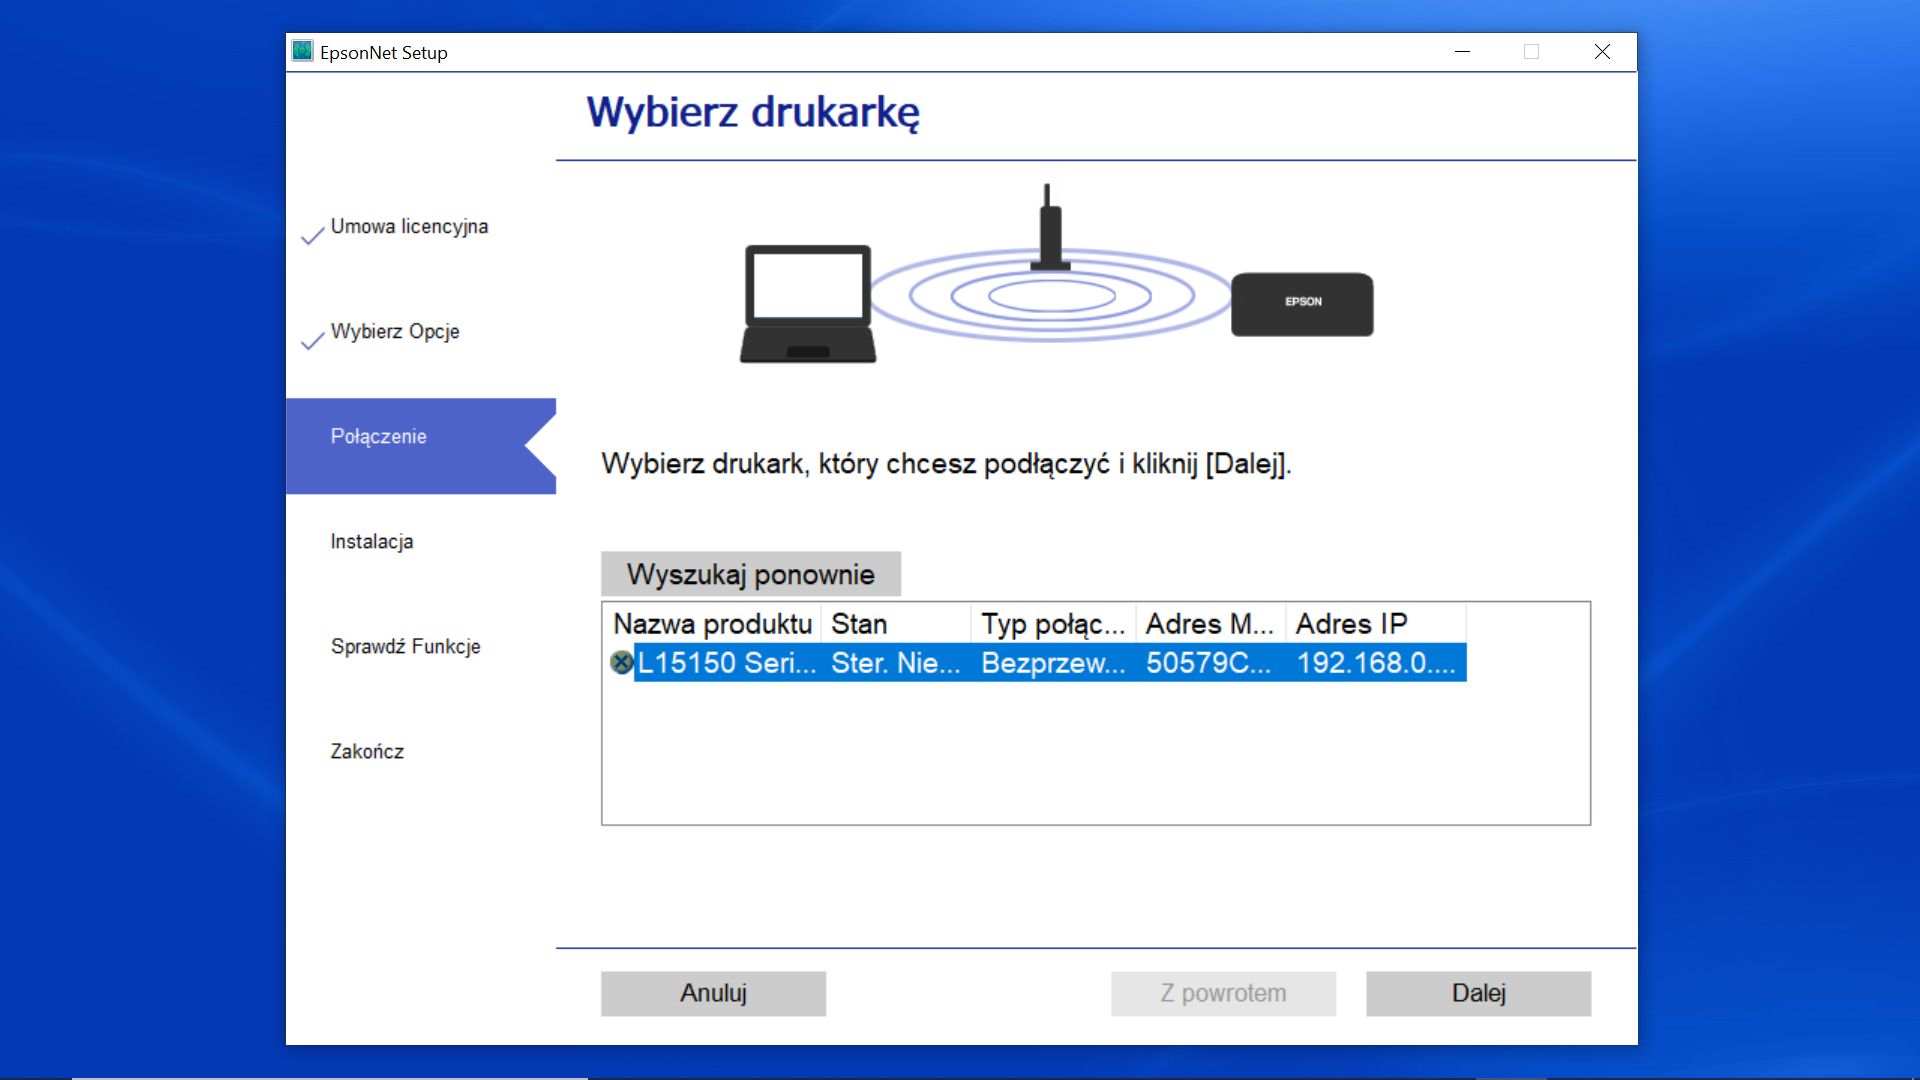This screenshot has width=1920, height=1080.
Task: Click the checkmark next to Wybierz Opcje
Action: coord(310,342)
